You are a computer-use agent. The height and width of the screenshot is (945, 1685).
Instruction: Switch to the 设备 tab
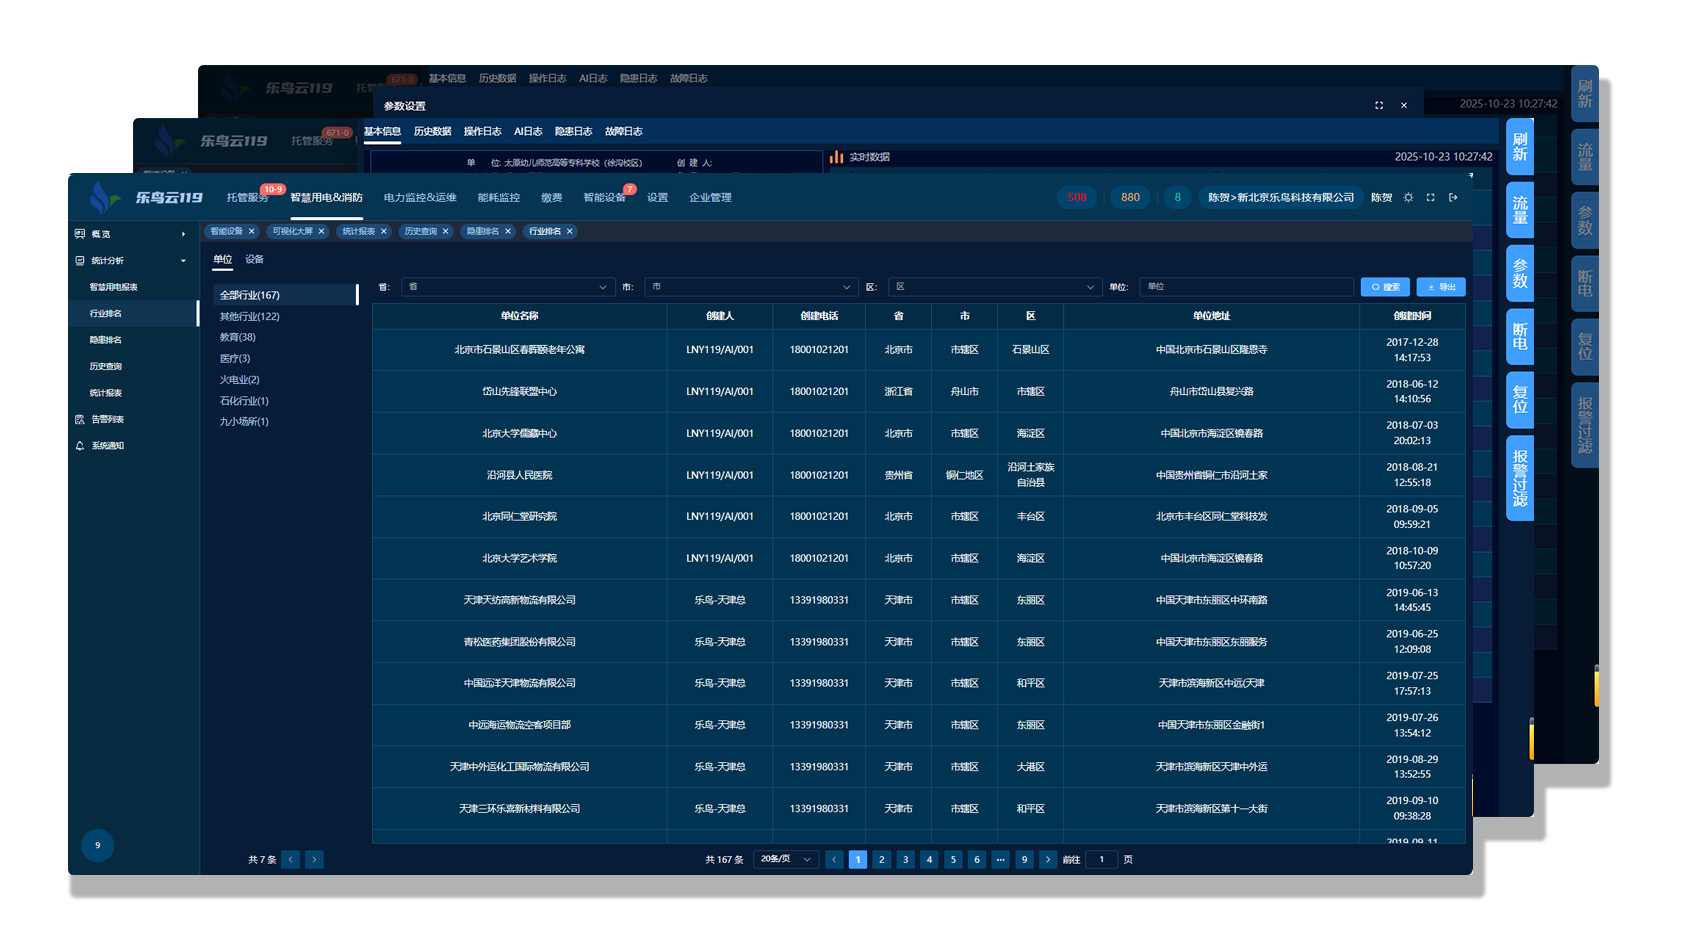pos(255,260)
